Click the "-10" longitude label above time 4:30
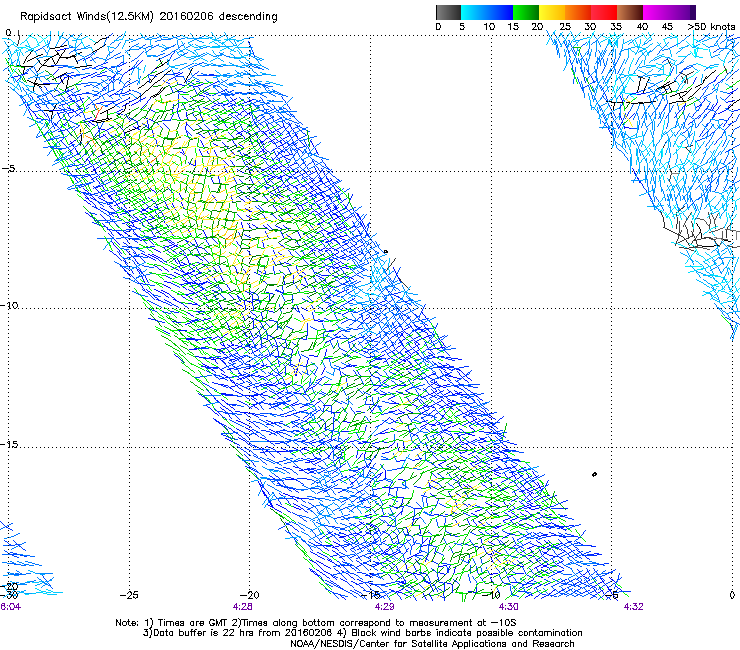This screenshot has height=650, width=740. pos(490,595)
